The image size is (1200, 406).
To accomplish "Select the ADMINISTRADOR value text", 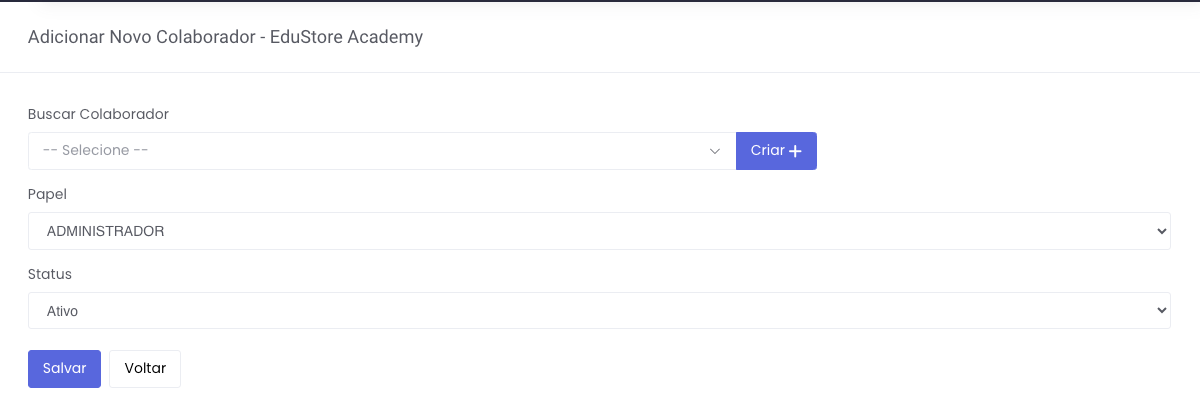I will pos(106,231).
